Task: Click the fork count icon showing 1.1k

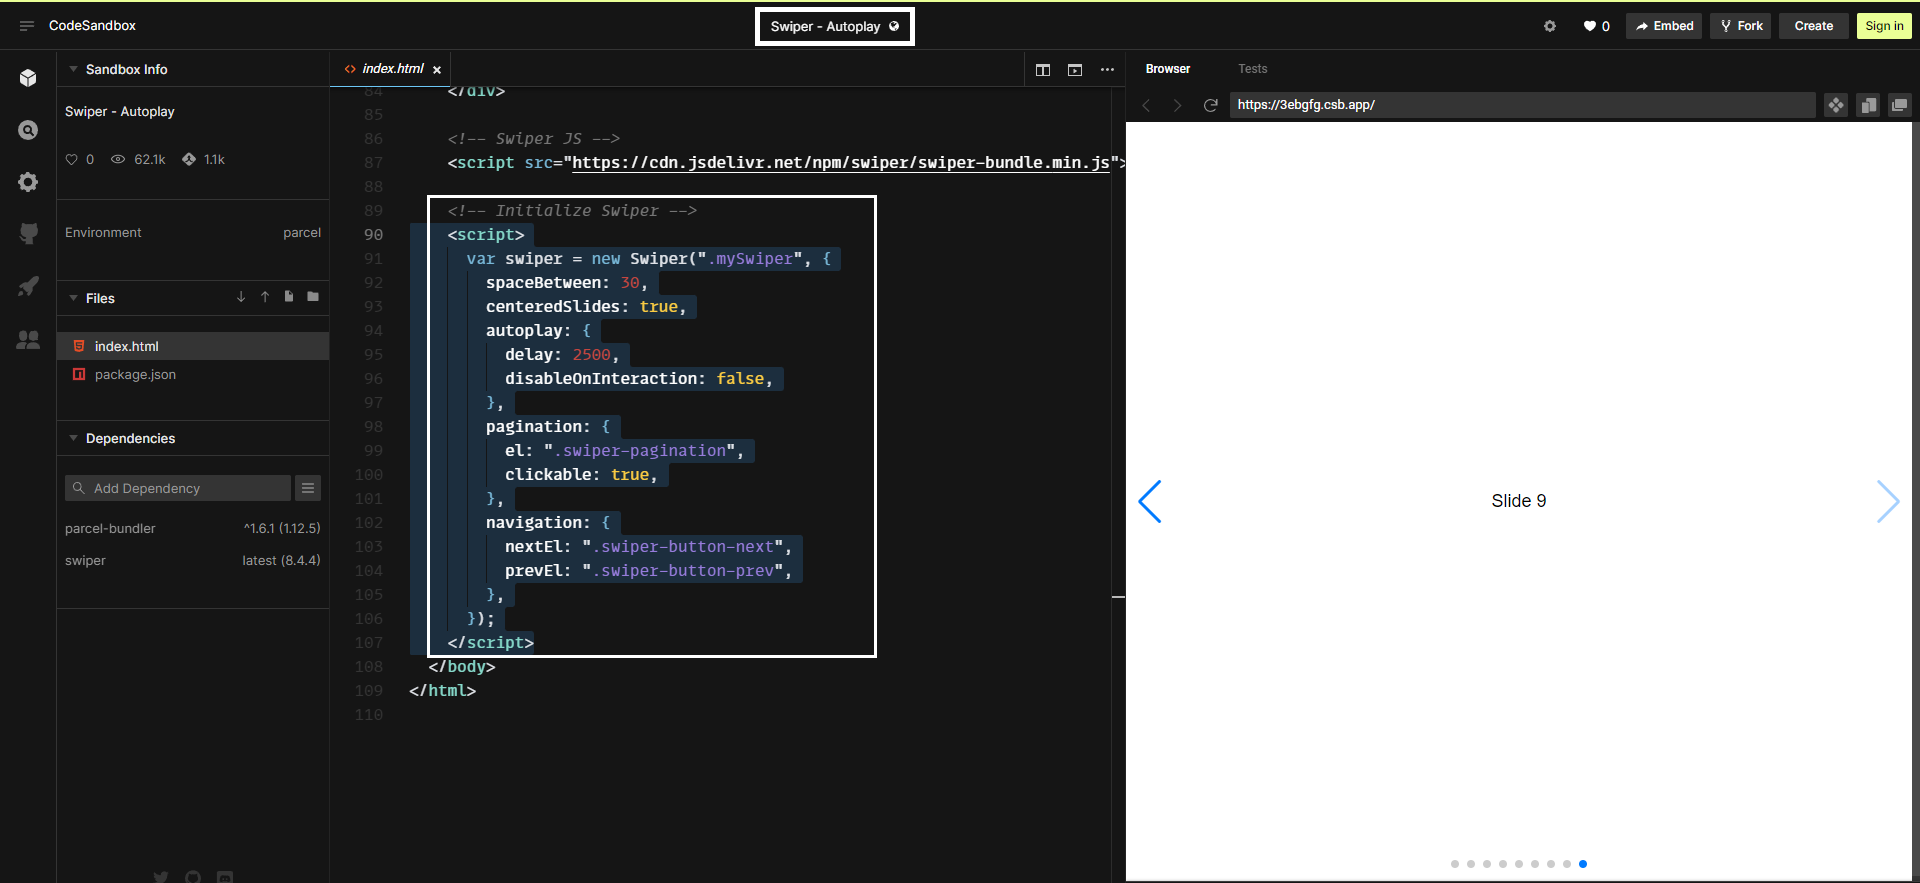Action: [x=188, y=160]
